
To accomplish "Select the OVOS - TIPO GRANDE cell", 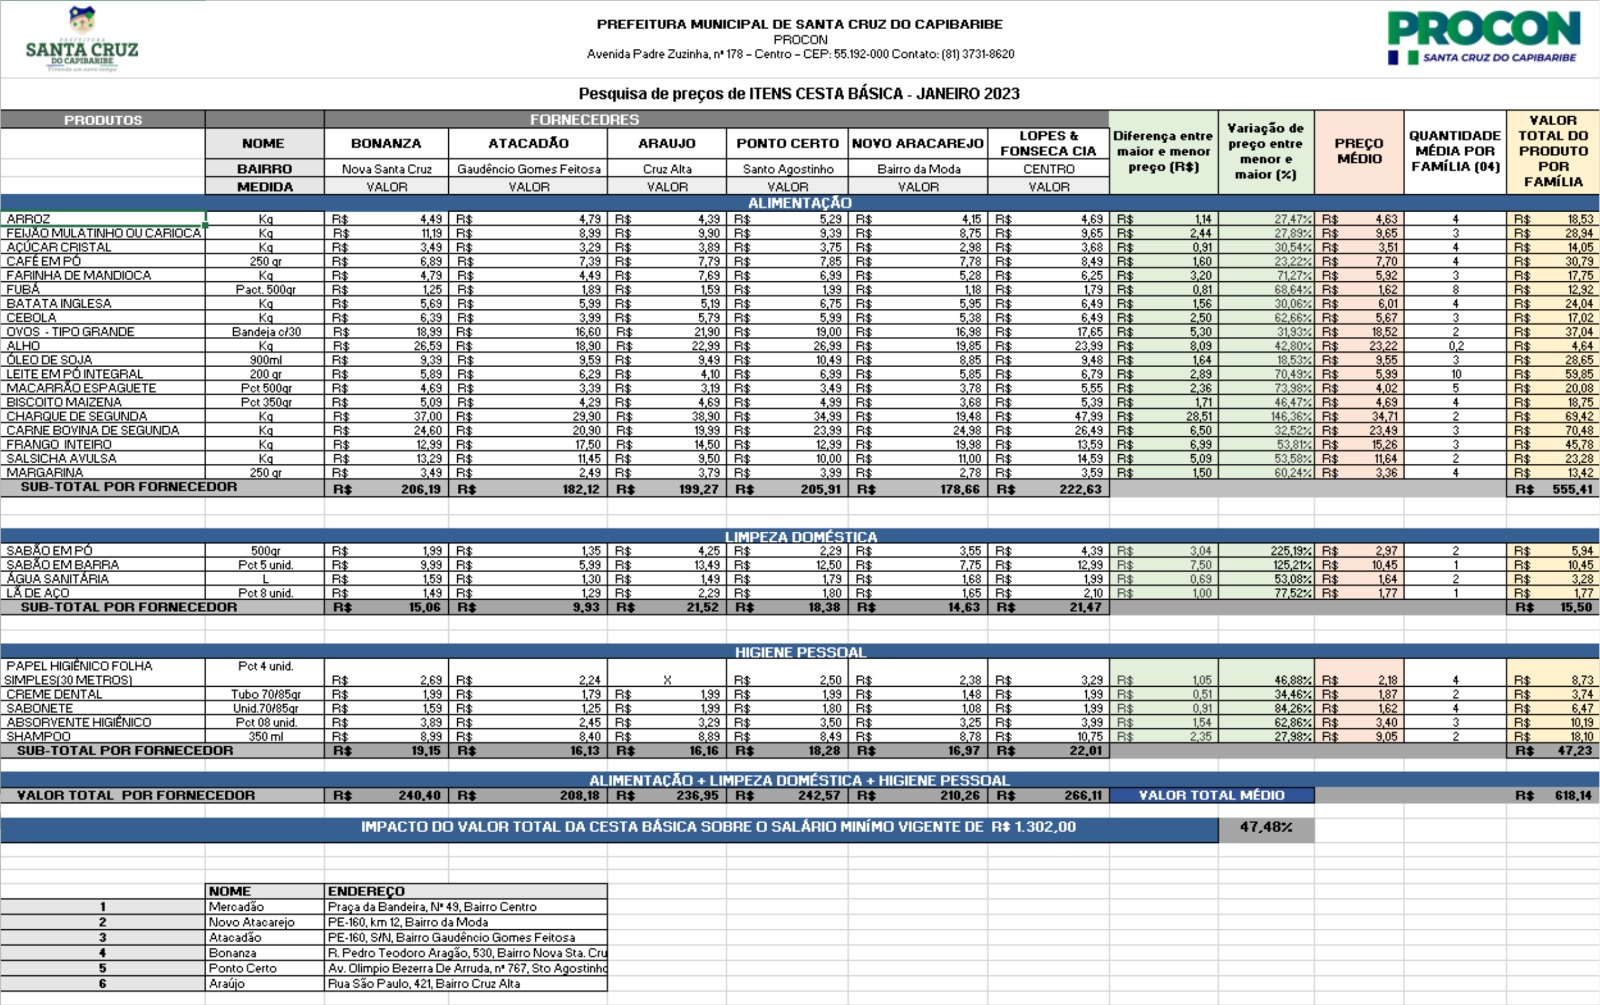I will click(x=103, y=331).
